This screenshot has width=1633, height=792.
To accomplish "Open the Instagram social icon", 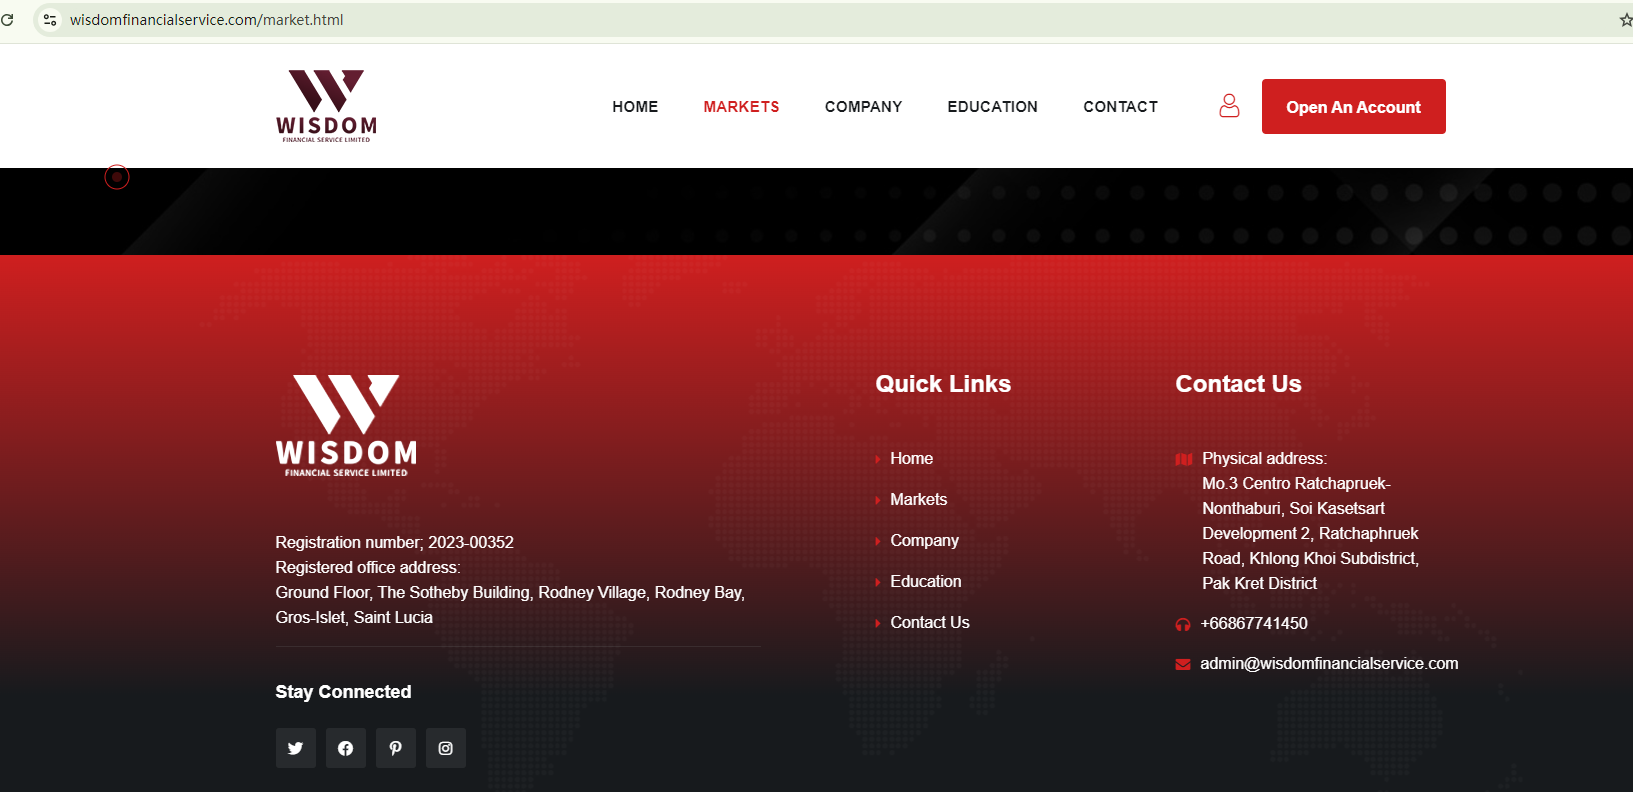I will point(445,748).
